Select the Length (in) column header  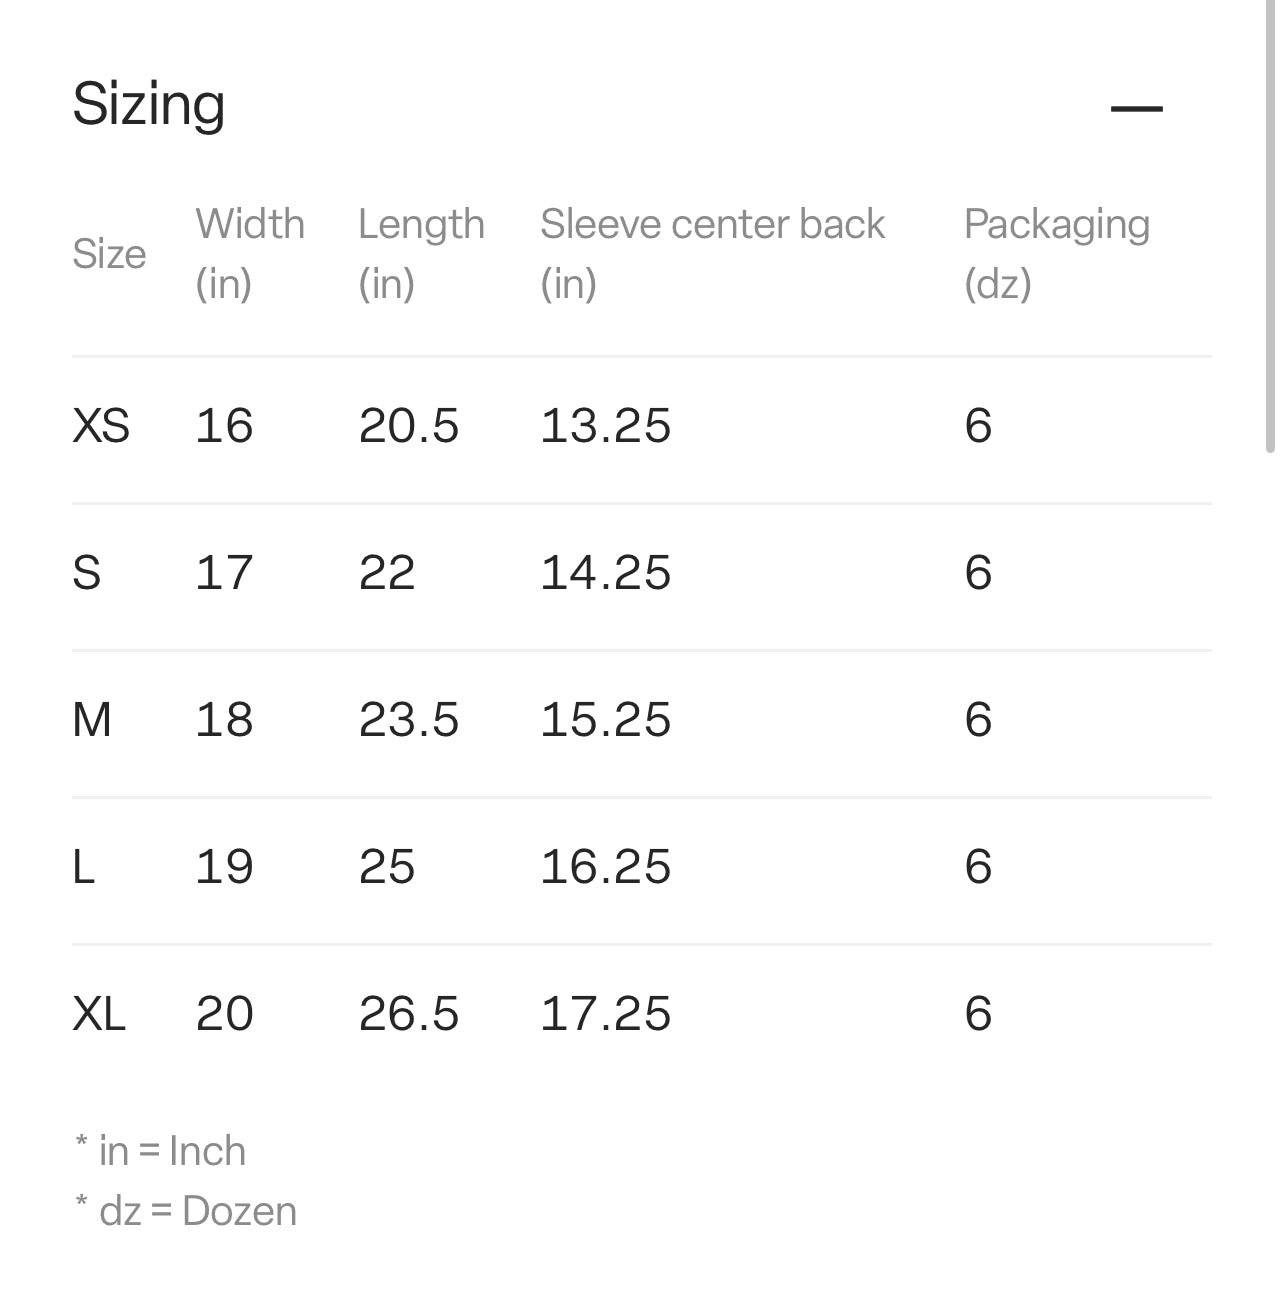pyautogui.click(x=421, y=253)
